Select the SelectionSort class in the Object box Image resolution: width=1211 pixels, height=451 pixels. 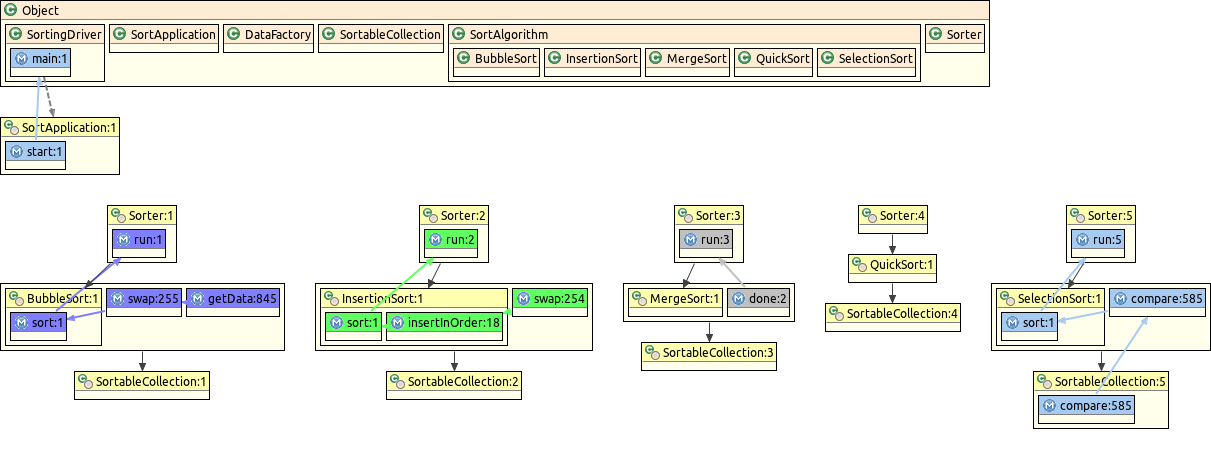coord(866,59)
